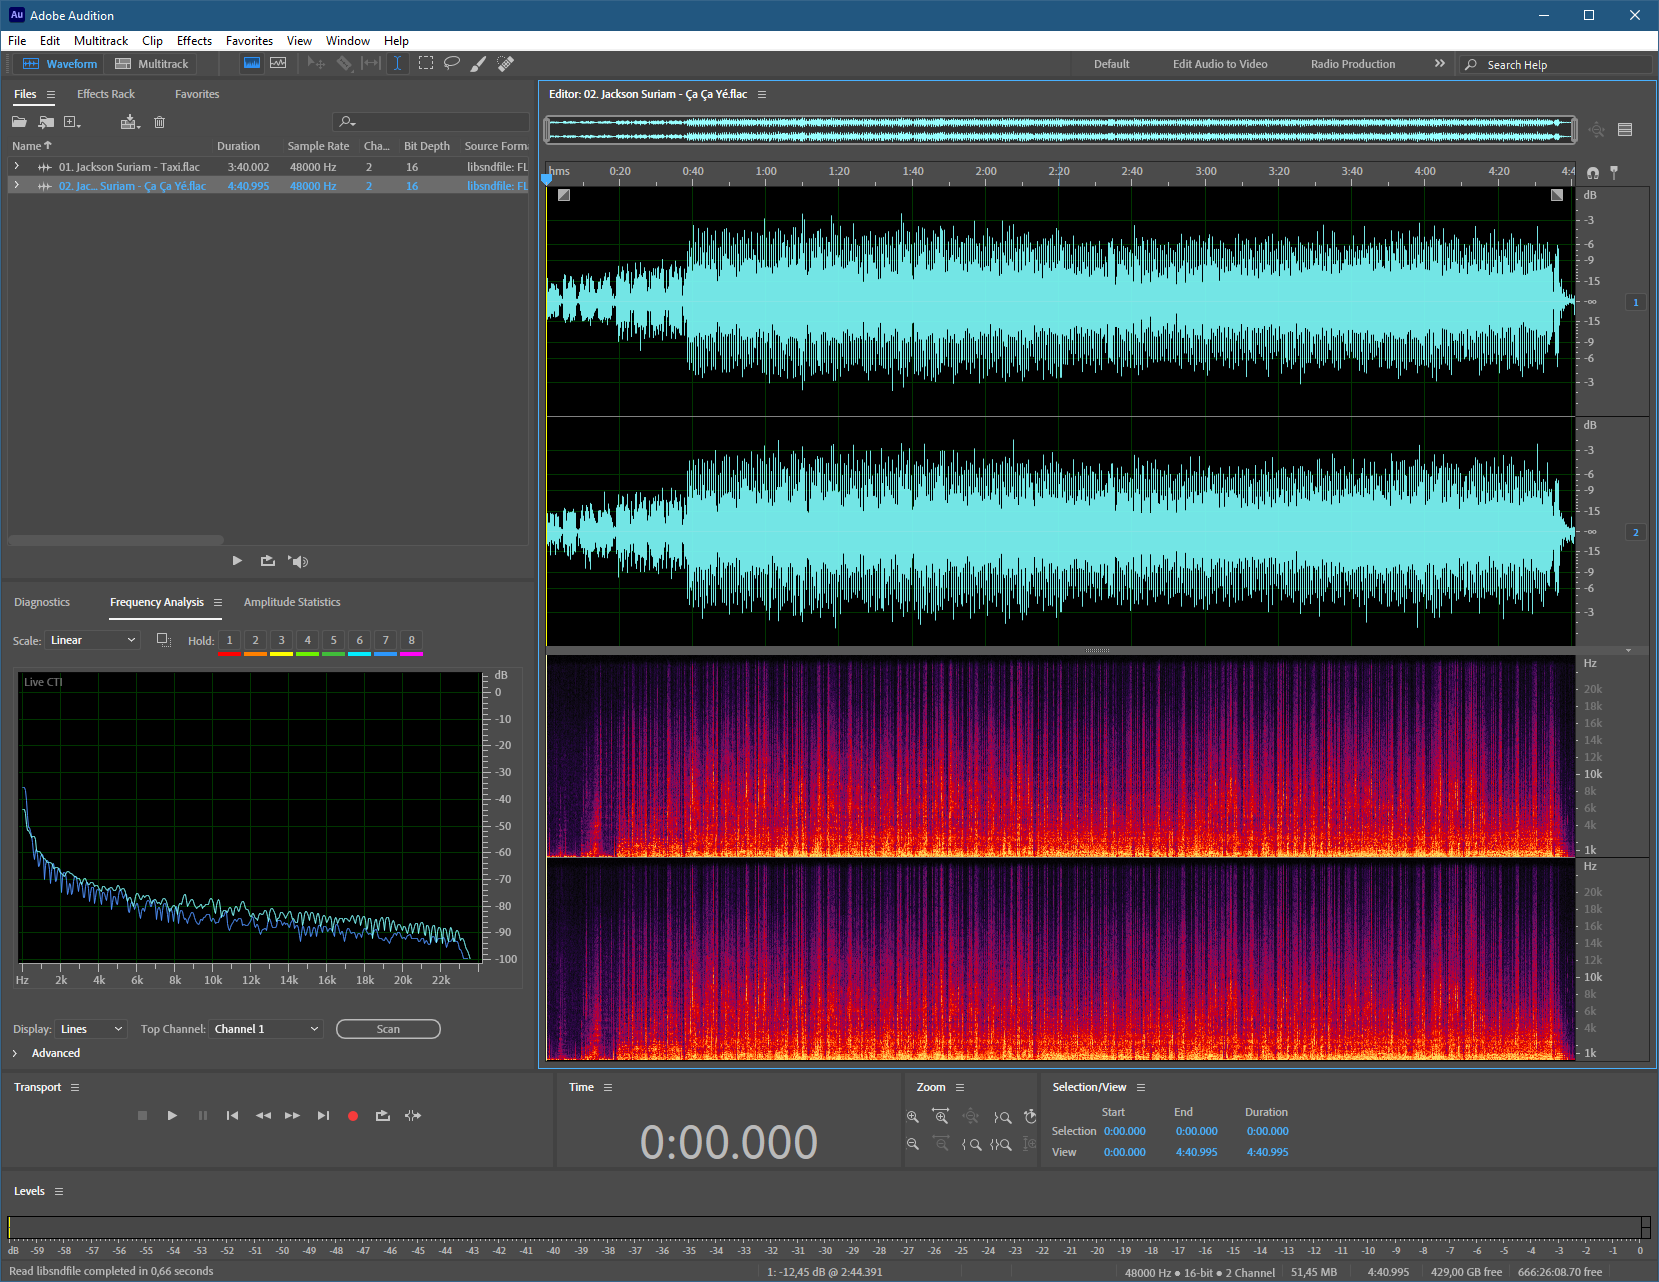This screenshot has height=1282, width=1659.
Task: Open the Multitrack menu
Action: tap(101, 41)
